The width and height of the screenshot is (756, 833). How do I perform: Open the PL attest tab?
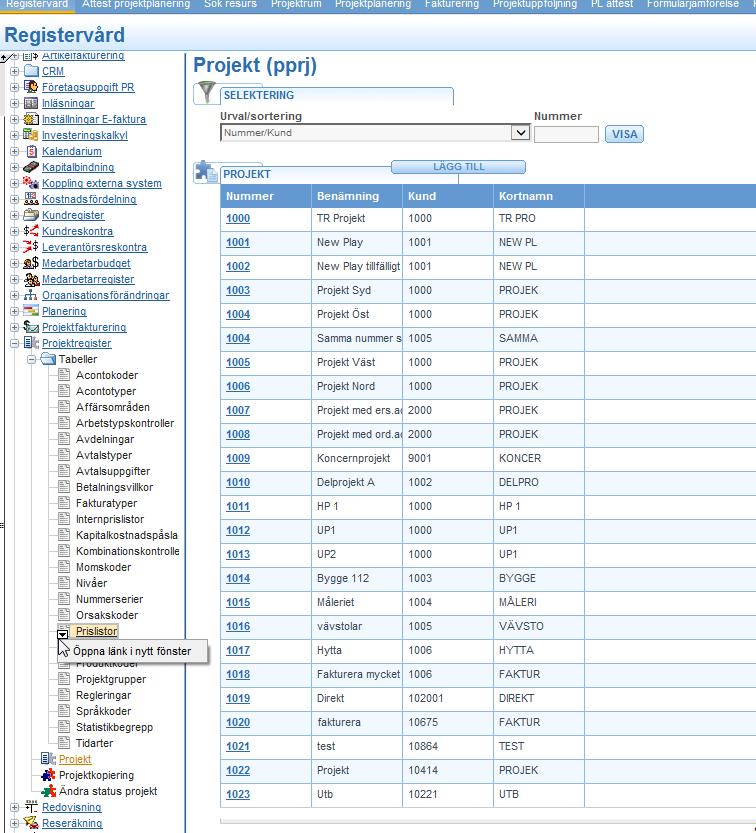[x=612, y=4]
